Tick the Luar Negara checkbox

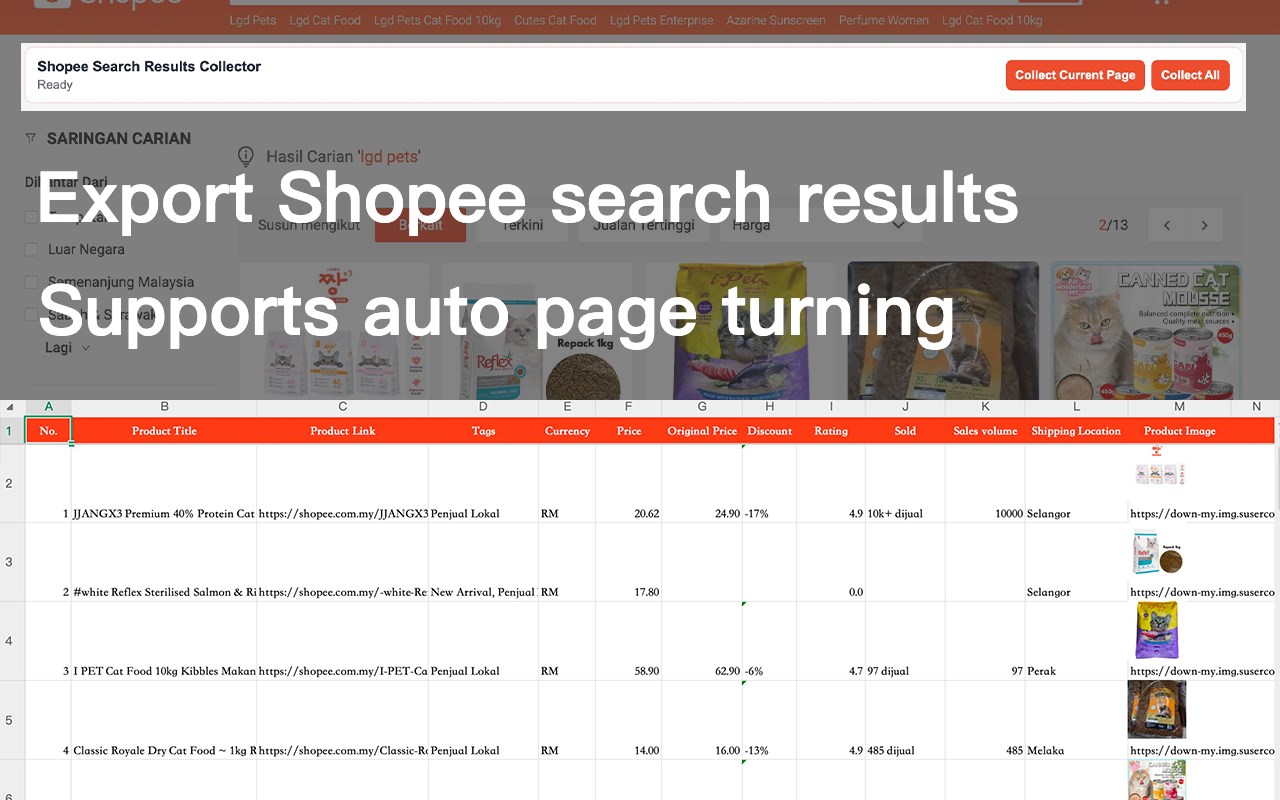(x=31, y=249)
